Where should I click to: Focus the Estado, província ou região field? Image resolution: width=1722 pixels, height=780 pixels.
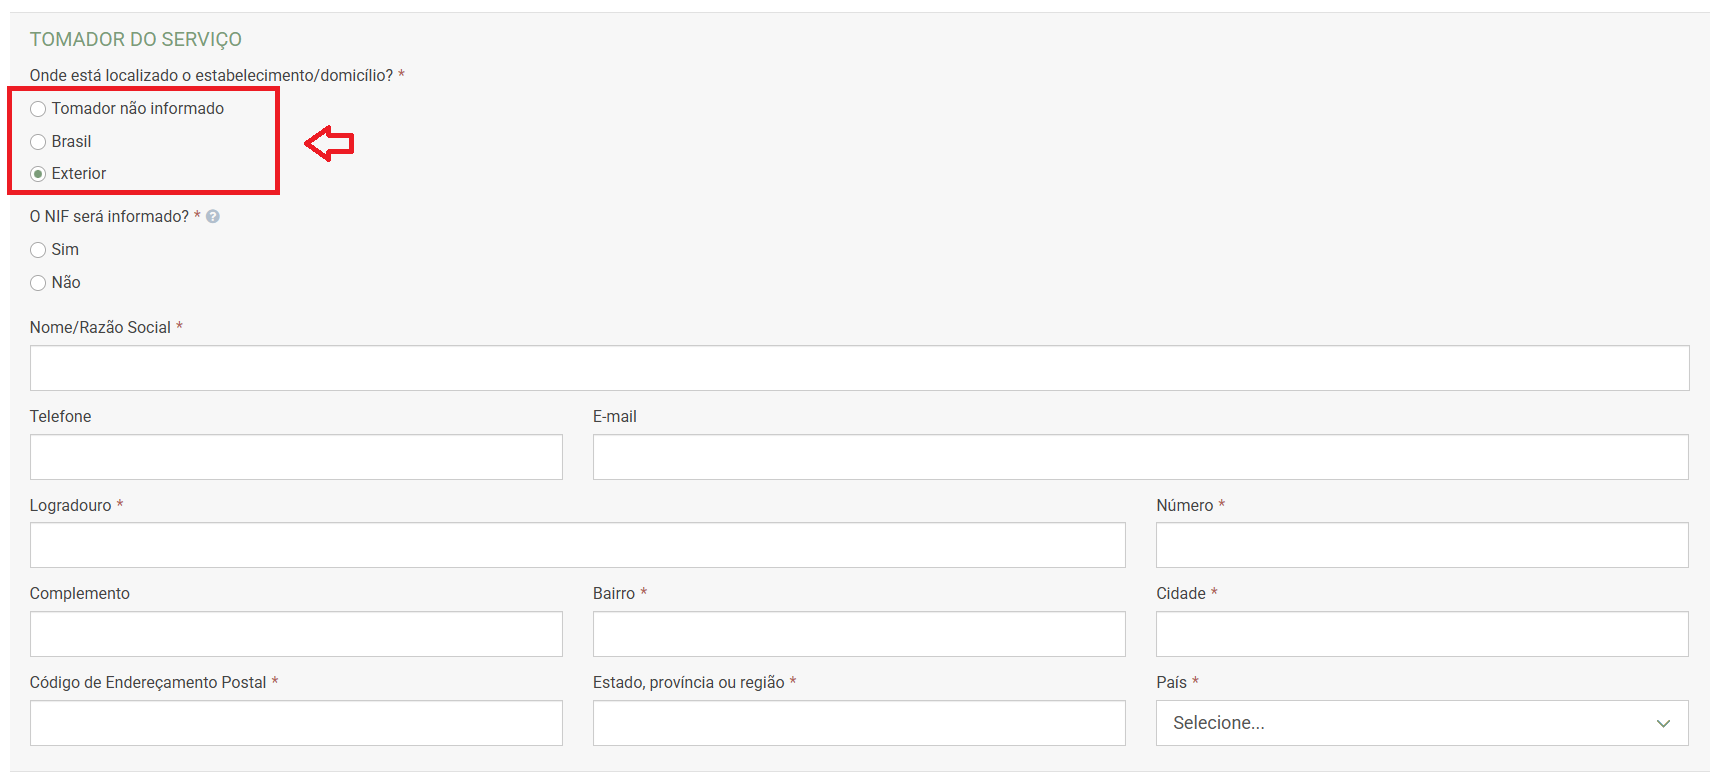click(859, 723)
